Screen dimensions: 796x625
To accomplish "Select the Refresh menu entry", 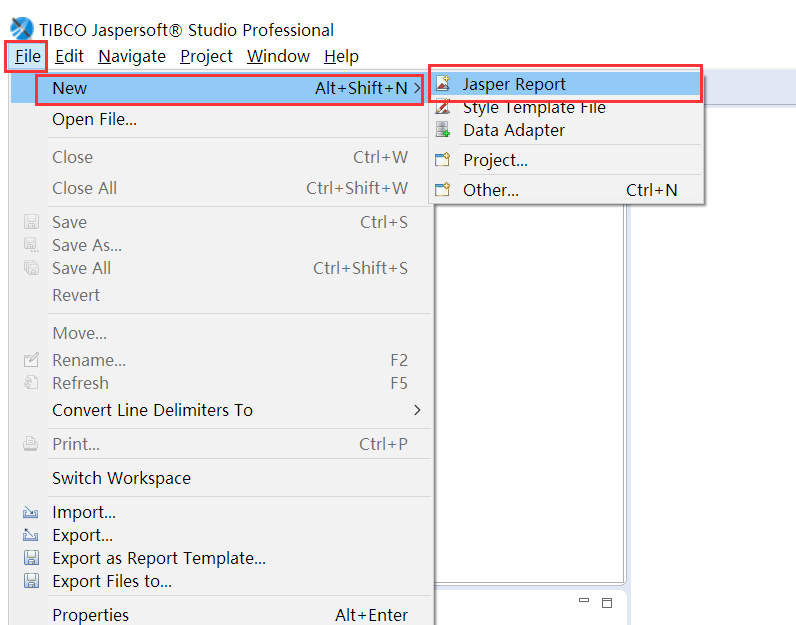I will (x=222, y=383).
